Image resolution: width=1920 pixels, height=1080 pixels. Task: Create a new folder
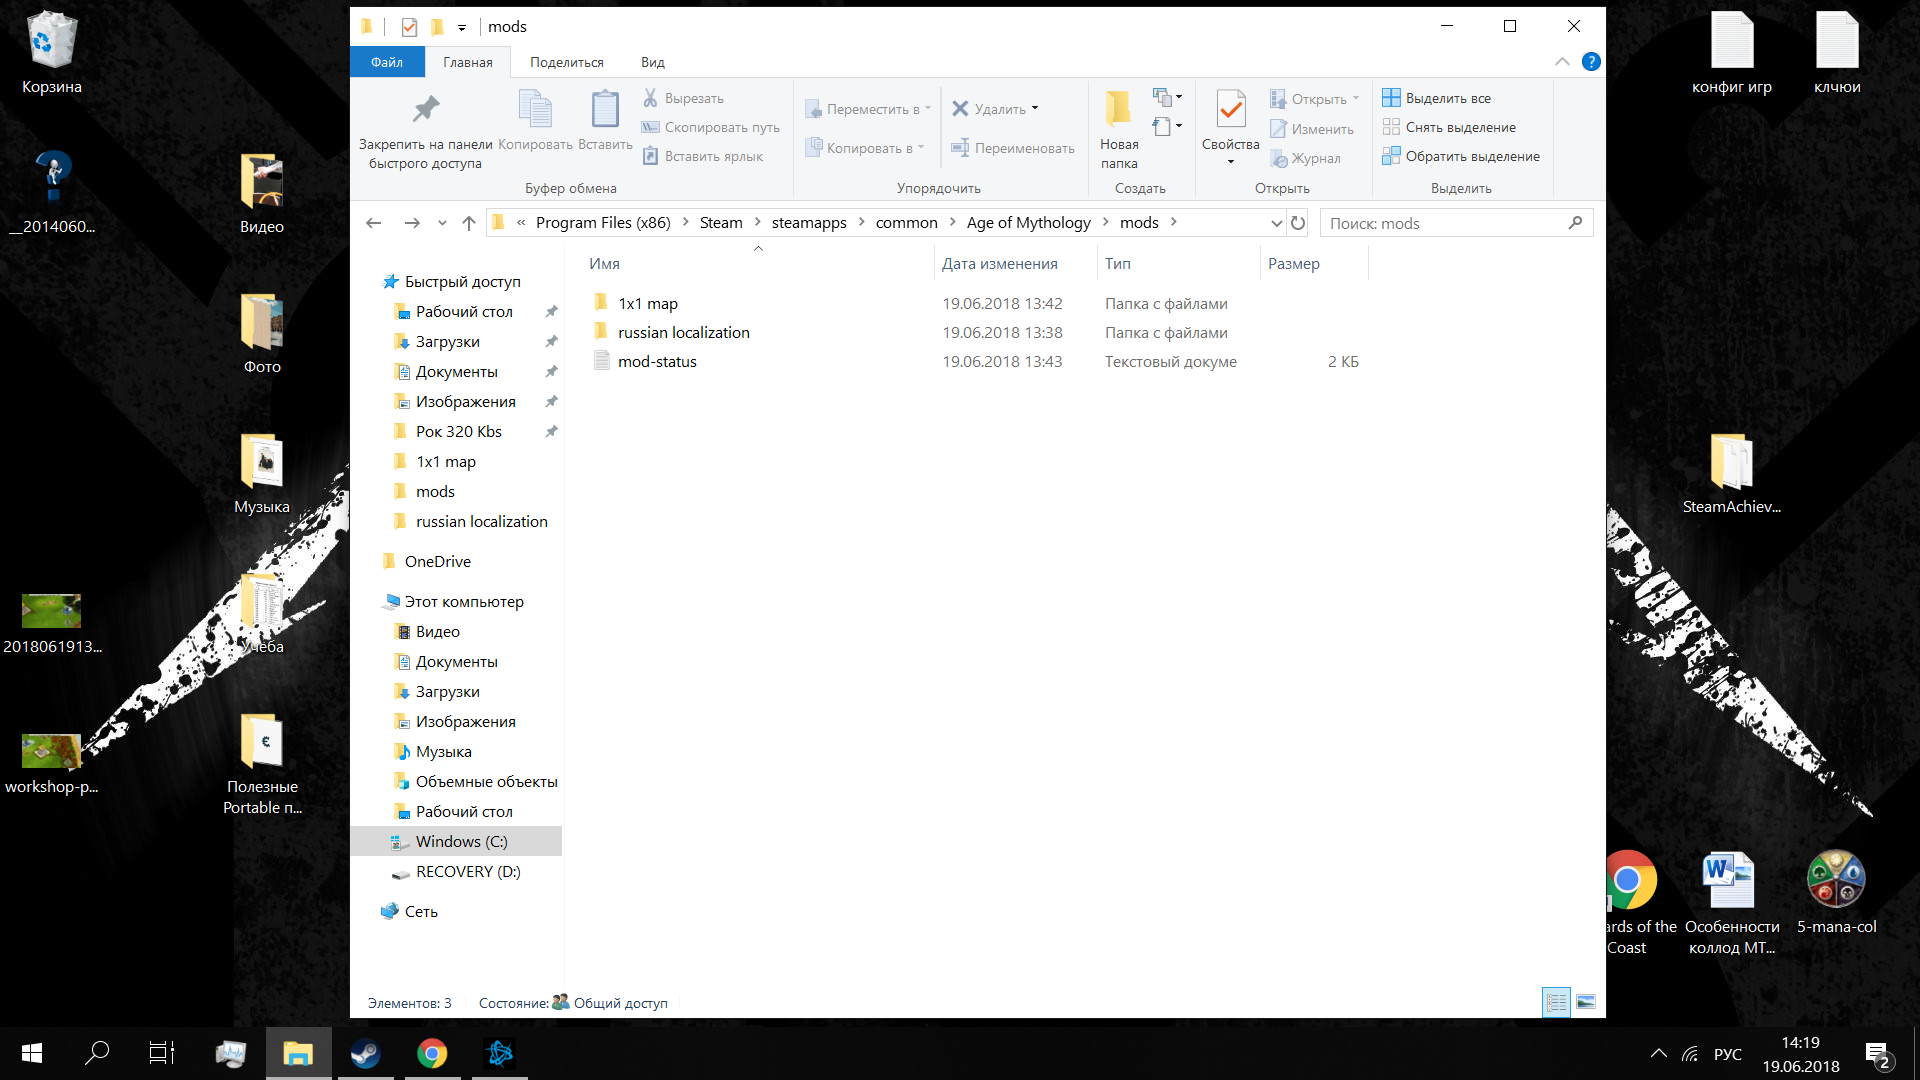(x=1119, y=130)
